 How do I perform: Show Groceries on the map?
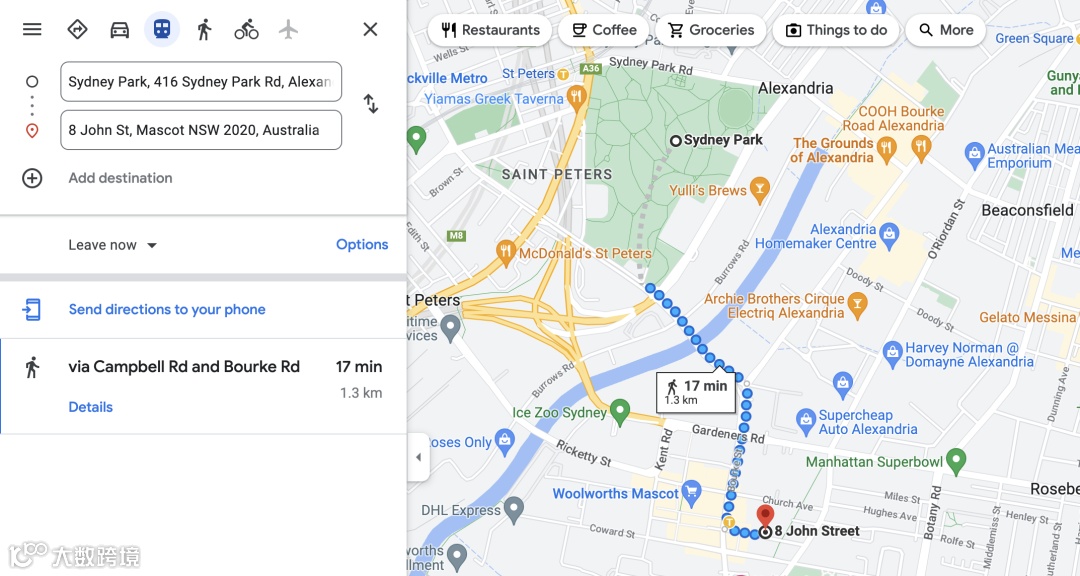(x=711, y=30)
